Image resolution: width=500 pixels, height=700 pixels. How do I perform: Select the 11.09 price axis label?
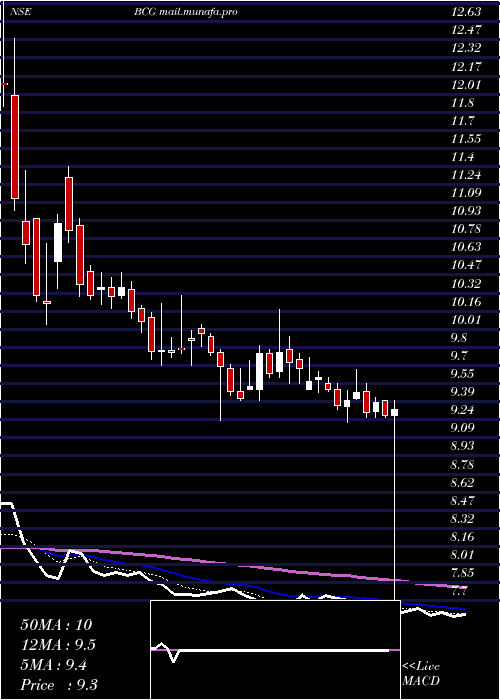tap(467, 193)
